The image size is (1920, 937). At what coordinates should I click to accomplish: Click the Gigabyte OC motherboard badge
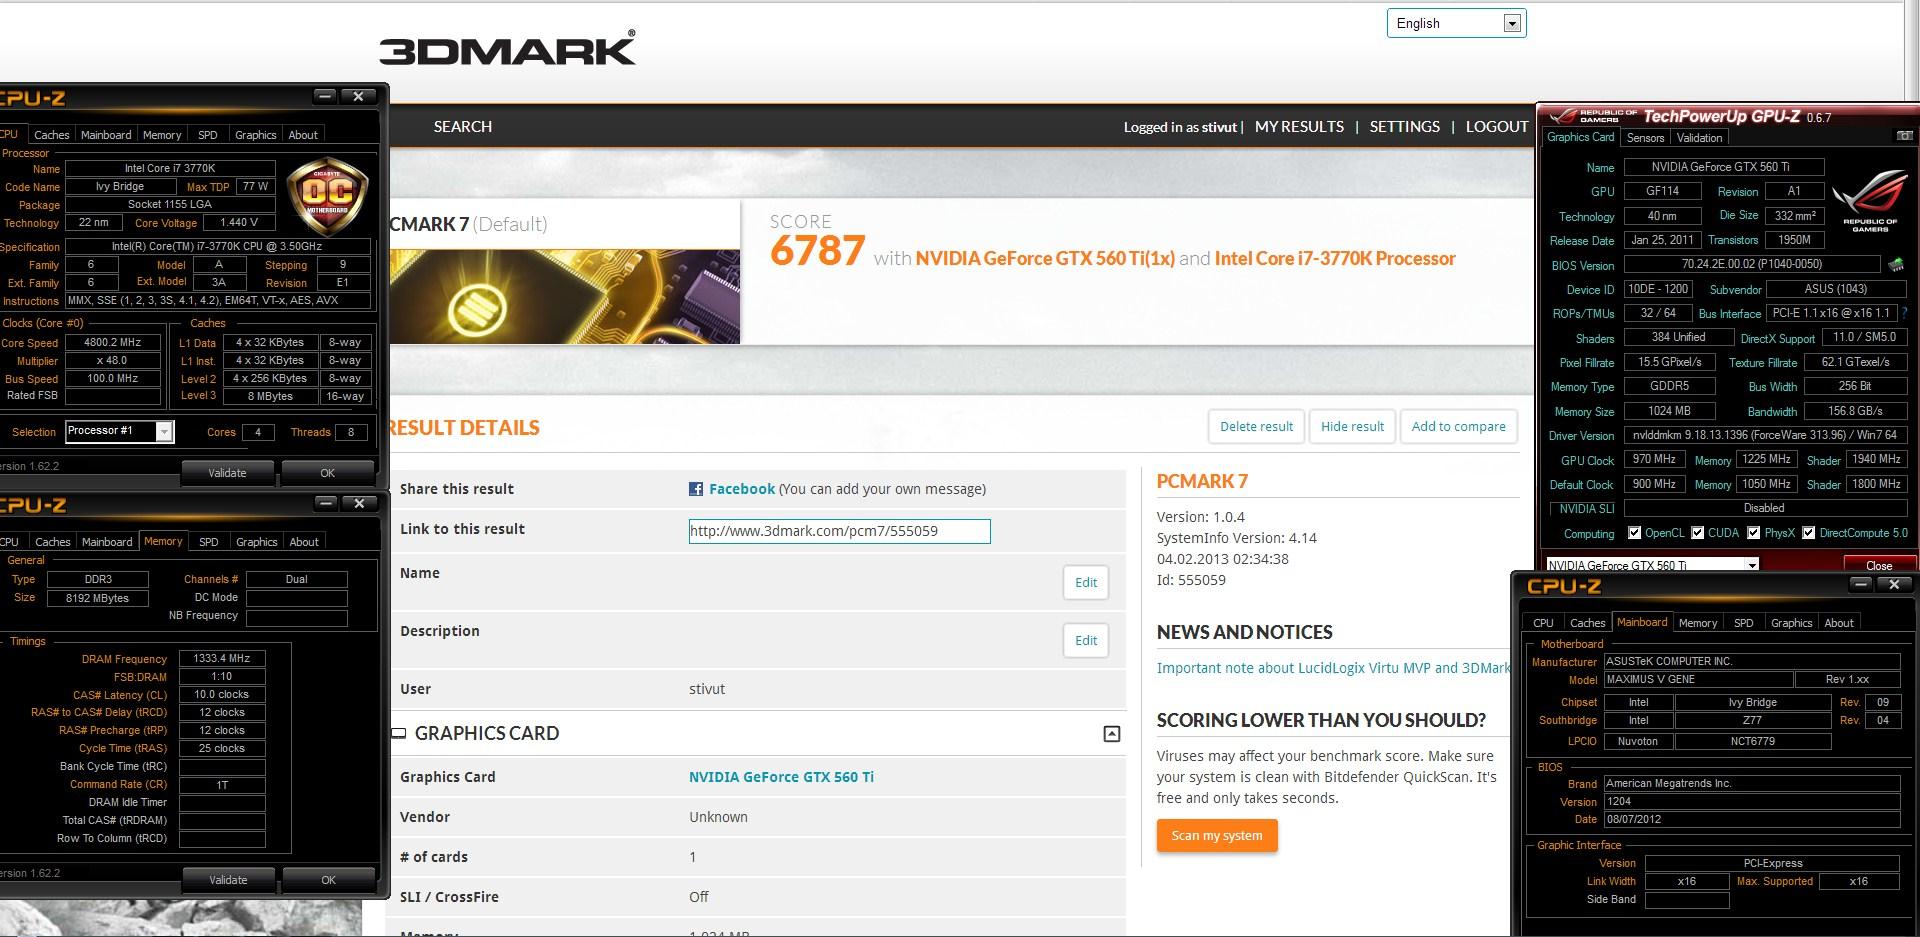point(326,195)
